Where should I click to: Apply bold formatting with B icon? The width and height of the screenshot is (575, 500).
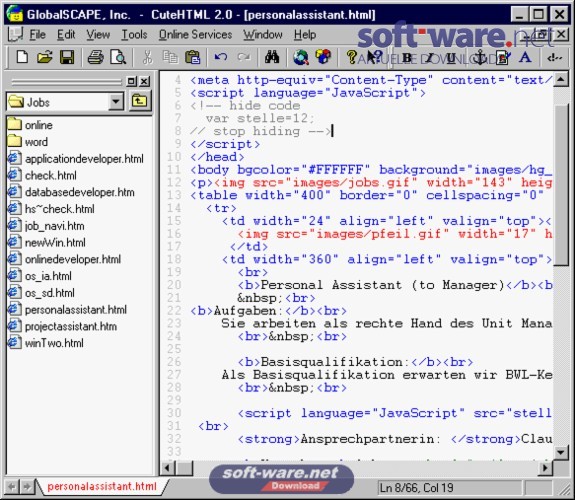pos(407,58)
